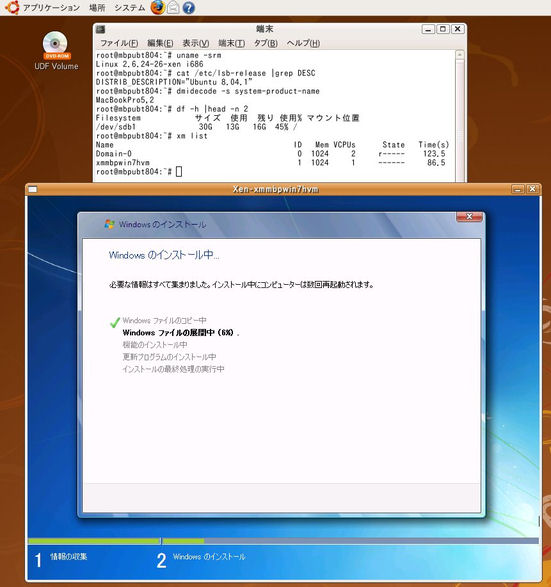The image size is (551, 587).
Task: Click the terminal window menu icon
Action: [100, 29]
